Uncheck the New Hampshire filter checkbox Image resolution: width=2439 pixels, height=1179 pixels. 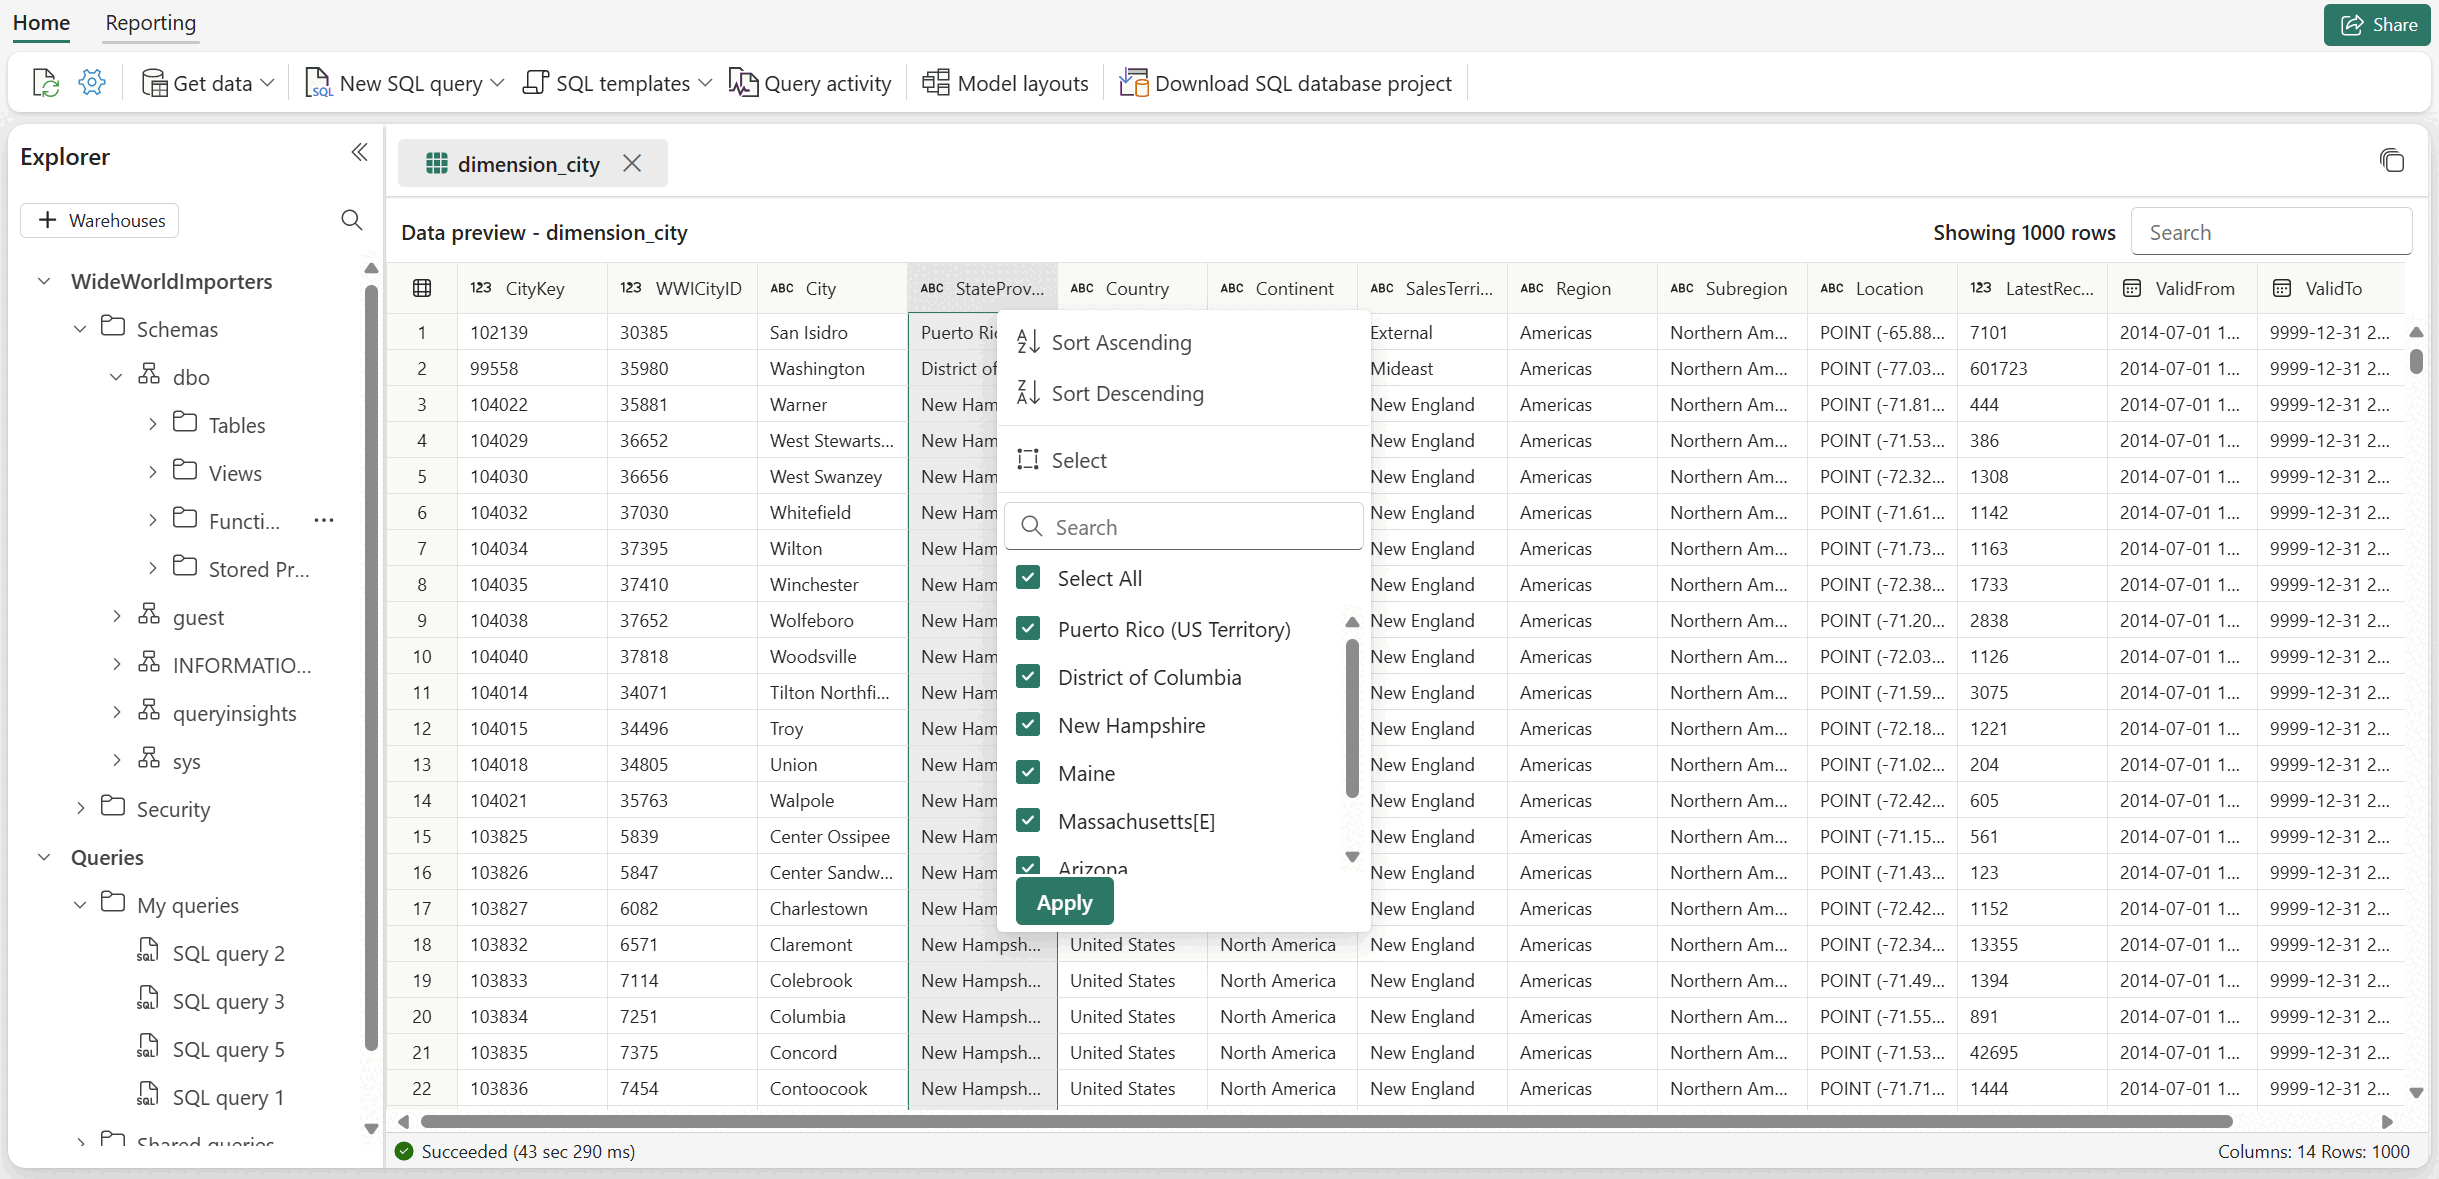[1028, 725]
